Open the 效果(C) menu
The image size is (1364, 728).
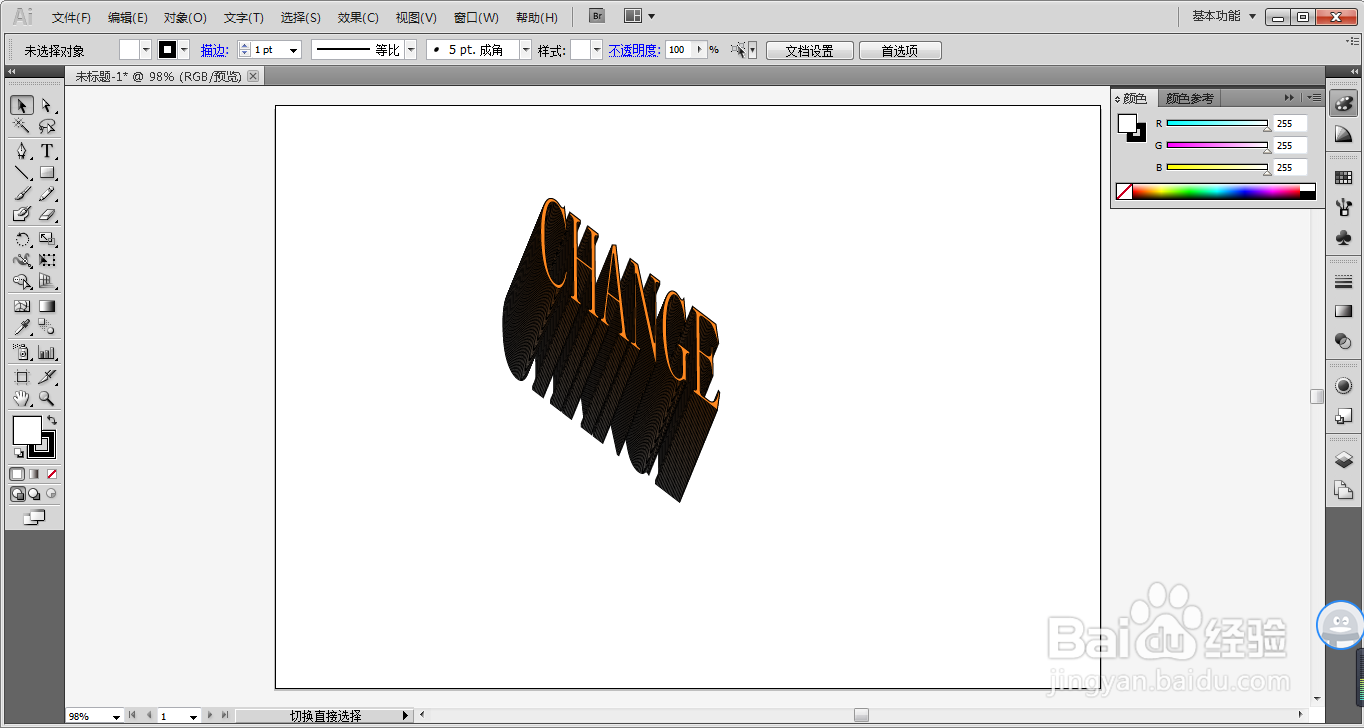point(358,17)
